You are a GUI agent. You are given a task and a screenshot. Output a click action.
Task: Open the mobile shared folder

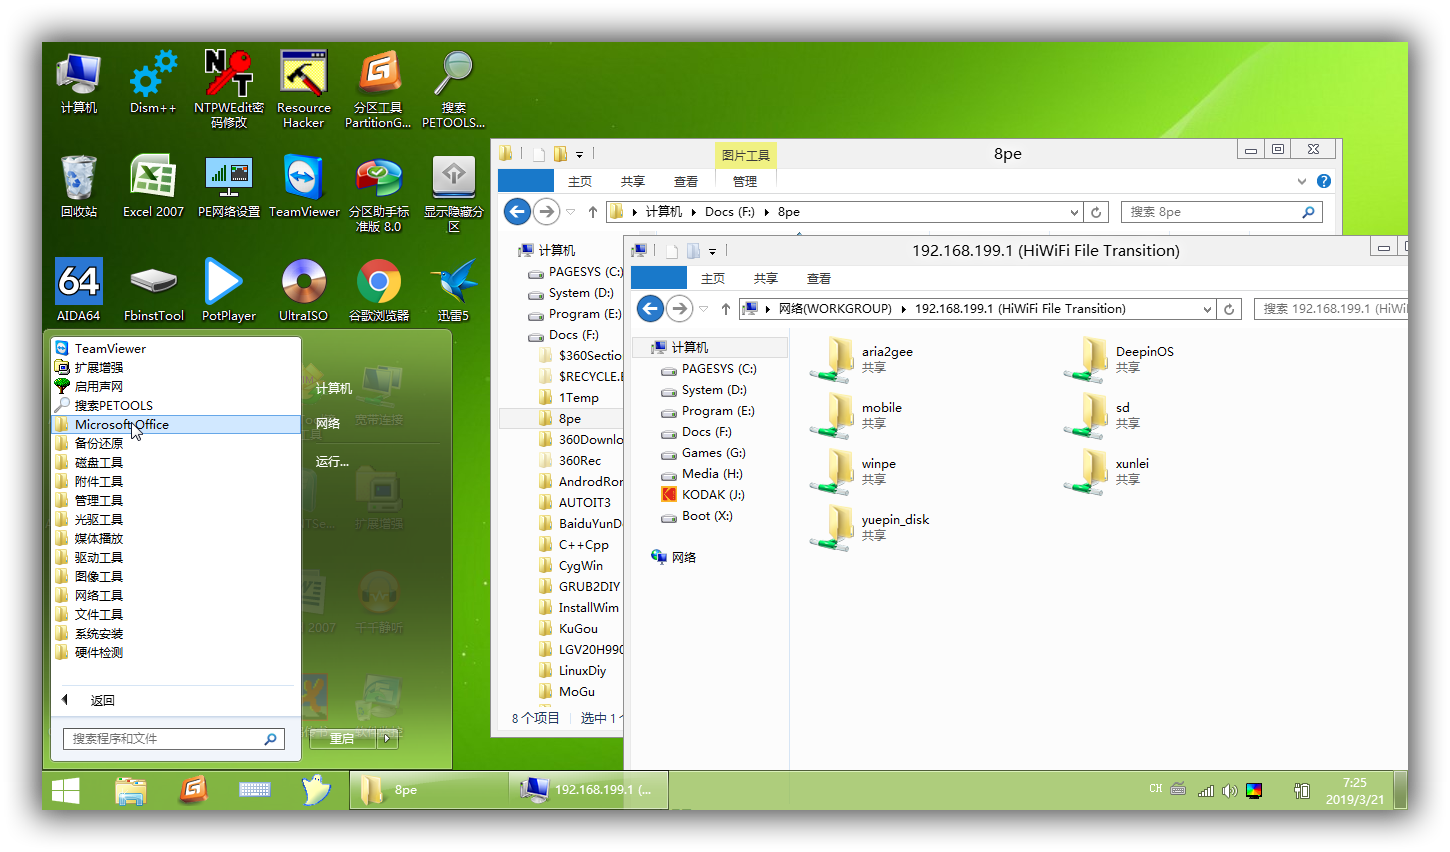coord(856,415)
